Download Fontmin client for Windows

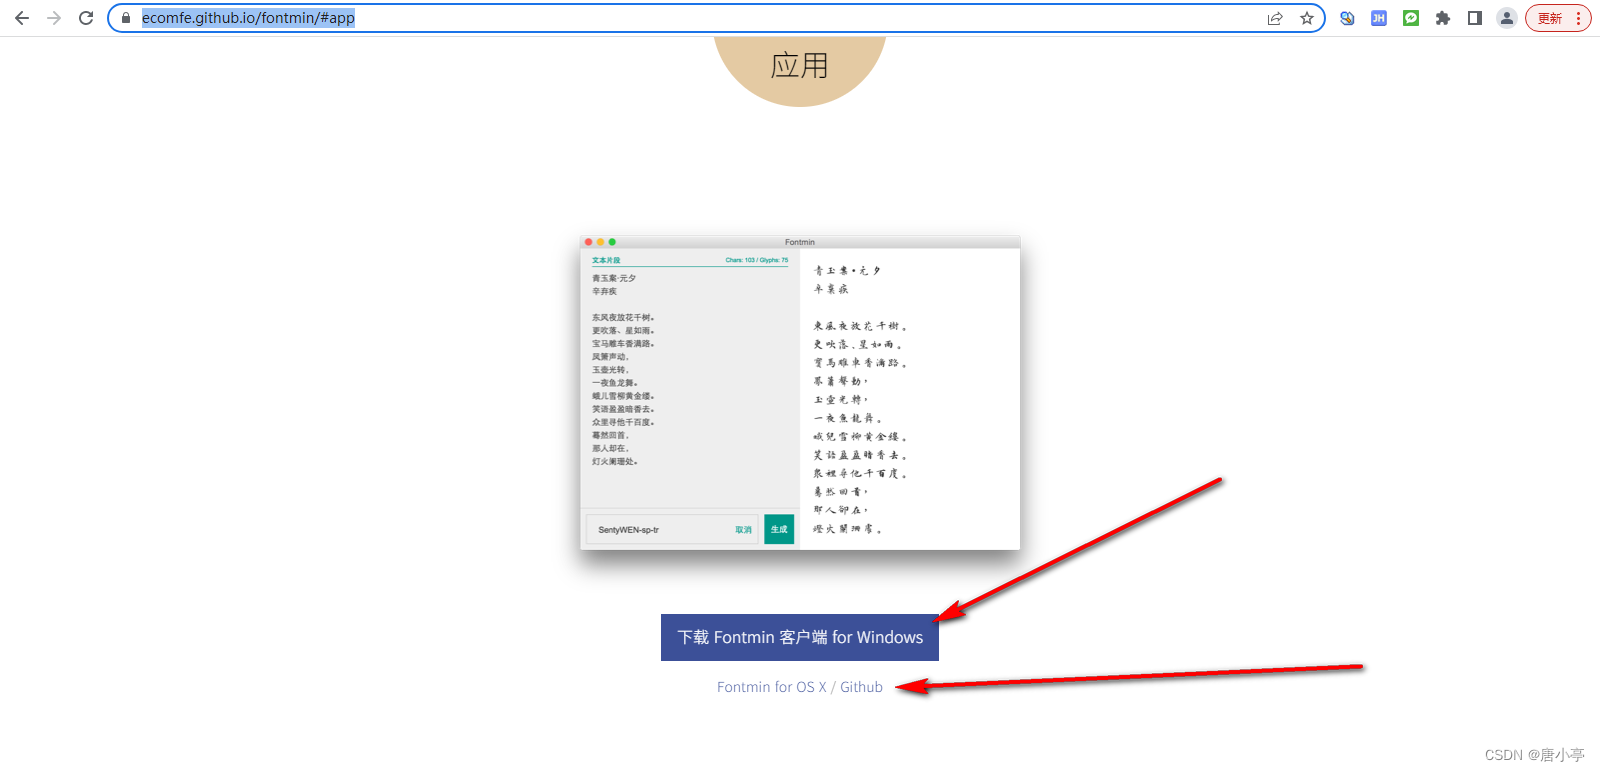tap(800, 637)
